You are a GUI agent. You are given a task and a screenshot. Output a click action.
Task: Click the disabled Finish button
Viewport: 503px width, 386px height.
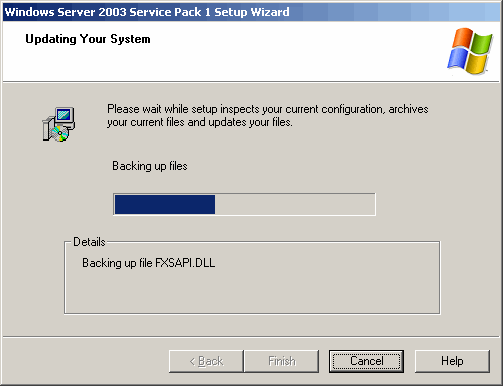coord(282,361)
